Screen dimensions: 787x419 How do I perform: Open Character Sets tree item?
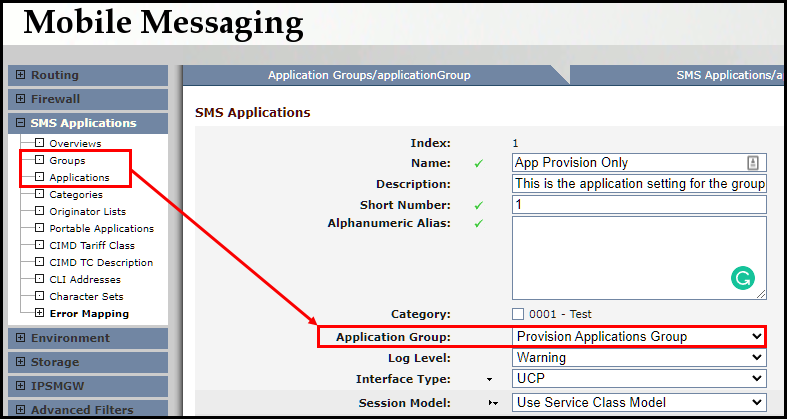tap(86, 297)
